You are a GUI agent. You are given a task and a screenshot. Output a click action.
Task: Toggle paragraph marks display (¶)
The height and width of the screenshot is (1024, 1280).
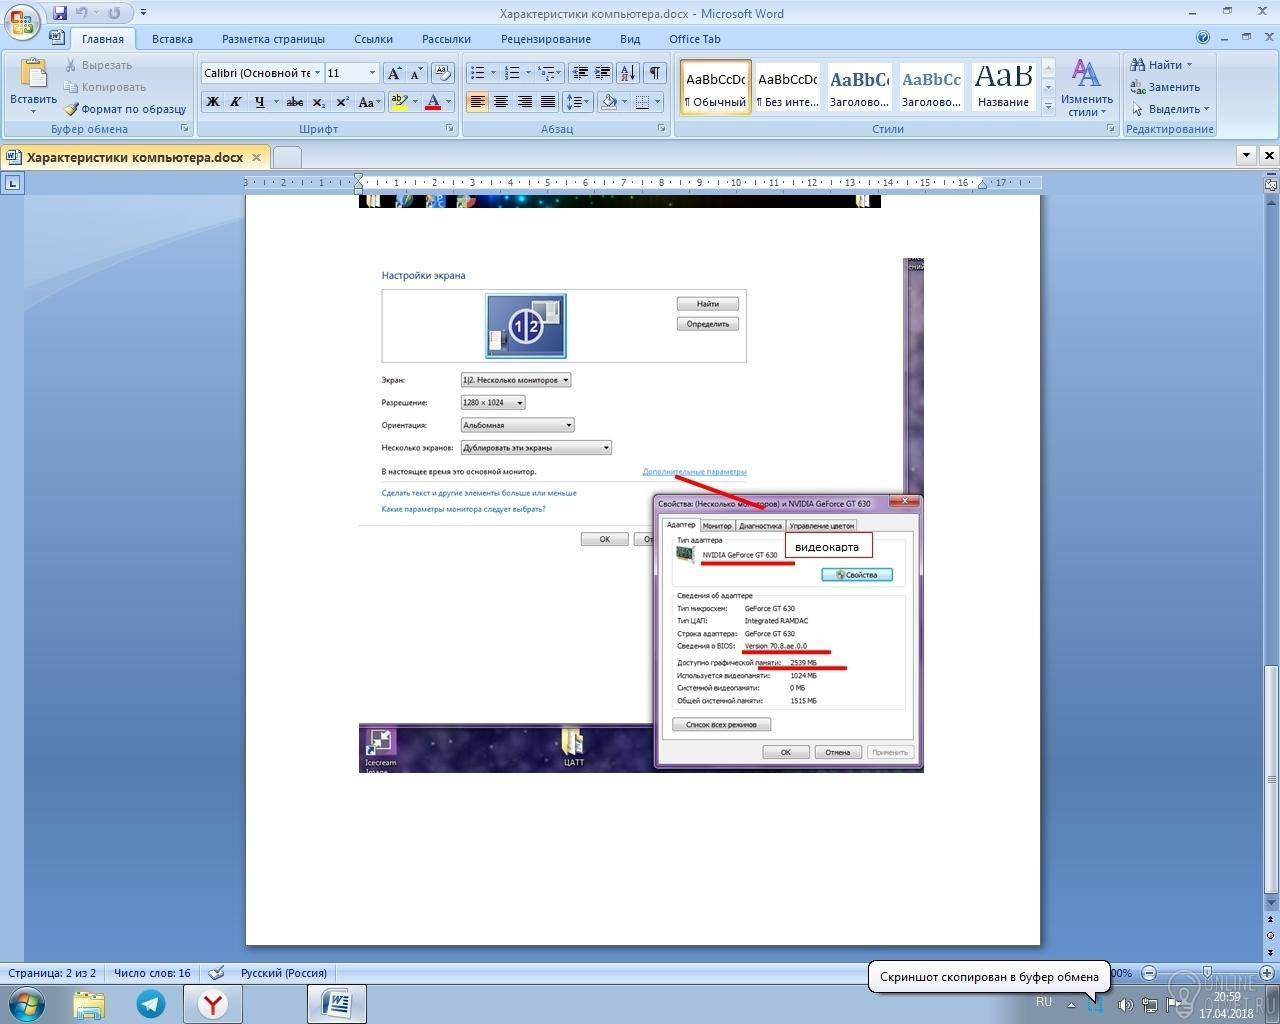click(x=655, y=73)
